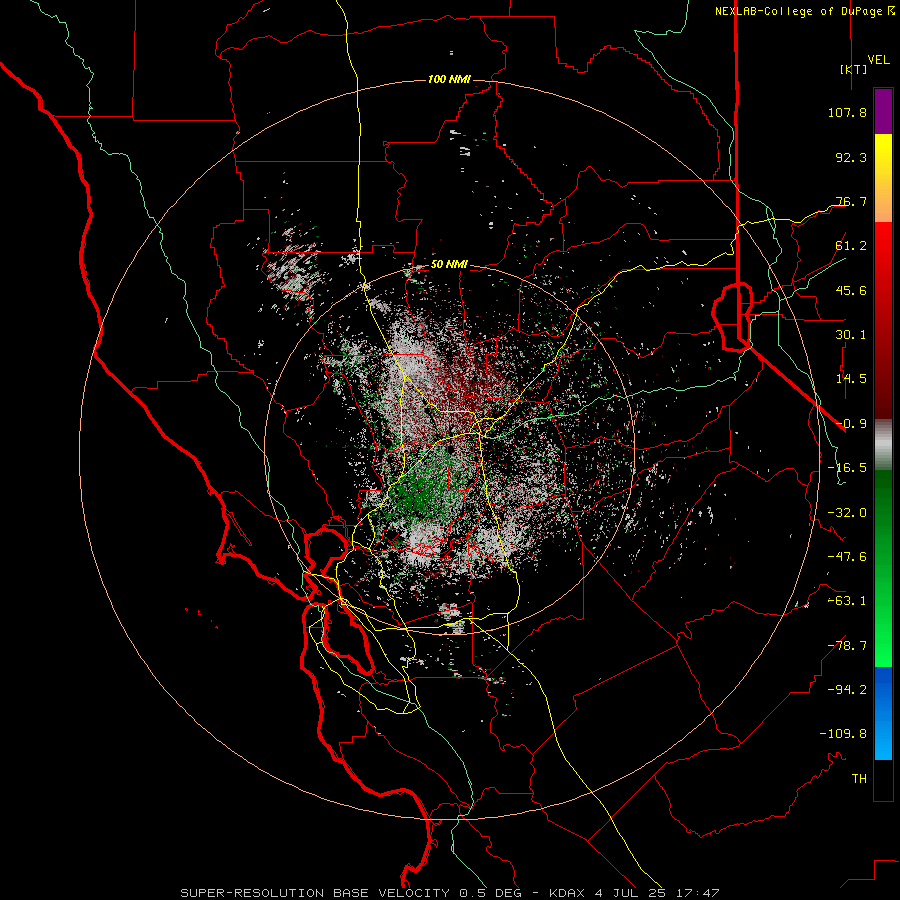Image resolution: width=900 pixels, height=900 pixels.
Task: Click the -109.8 velocity scale value
Action: point(843,734)
